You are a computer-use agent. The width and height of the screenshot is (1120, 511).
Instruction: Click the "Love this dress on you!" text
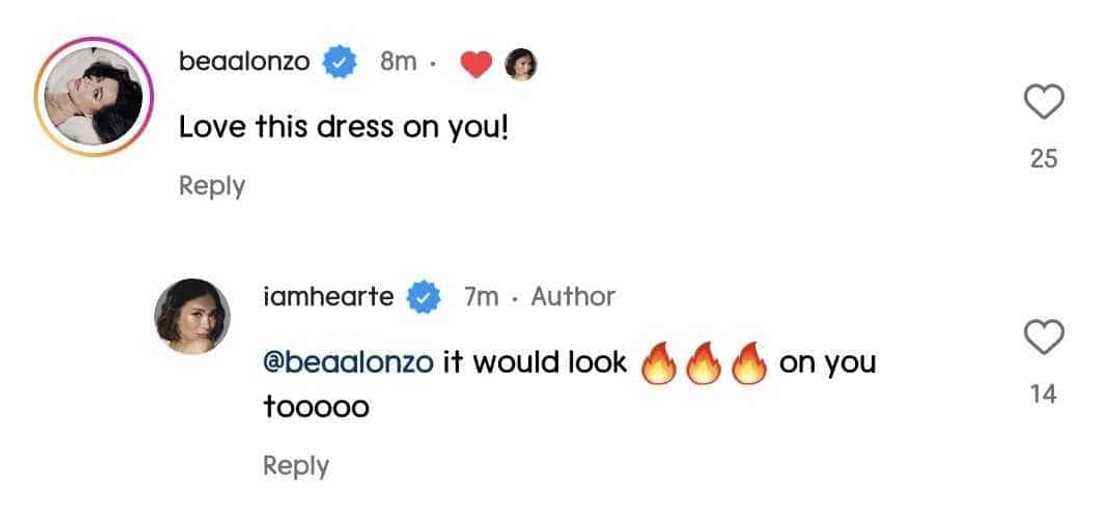pyautogui.click(x=344, y=127)
